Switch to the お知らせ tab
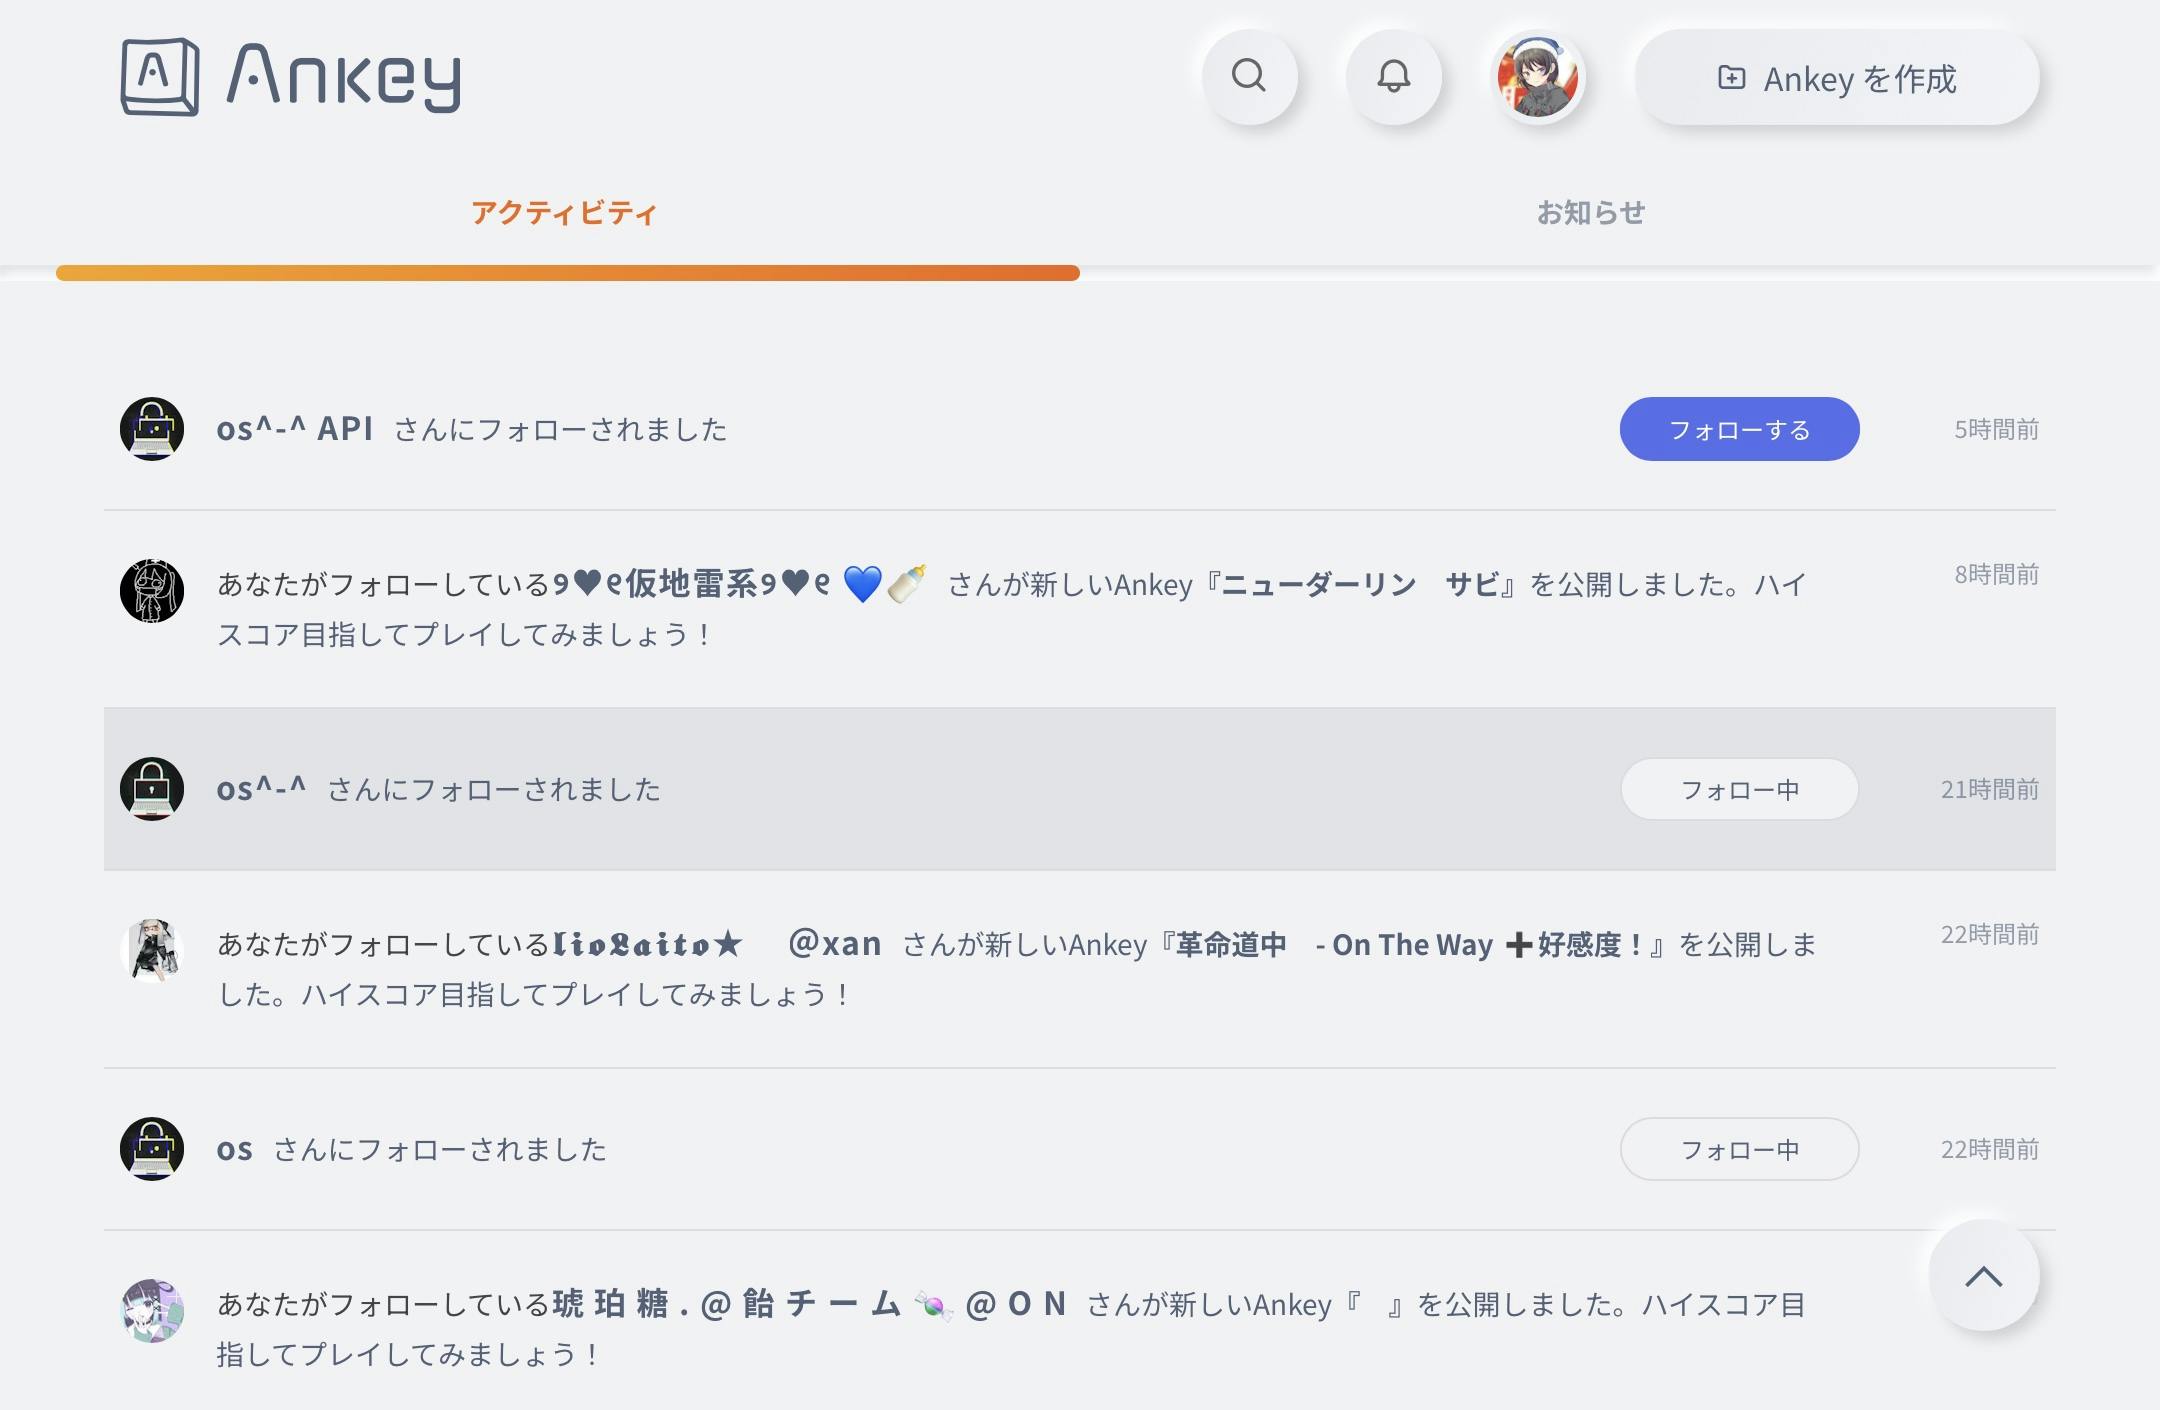Screen dimensions: 2160x1410 tap(1590, 213)
